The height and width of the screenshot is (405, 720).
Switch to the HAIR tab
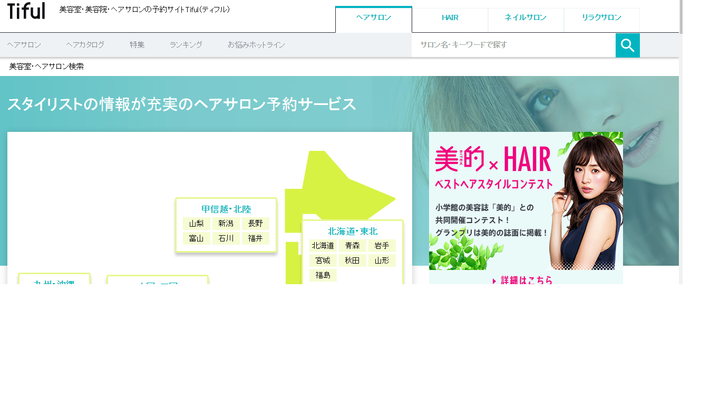tap(450, 18)
